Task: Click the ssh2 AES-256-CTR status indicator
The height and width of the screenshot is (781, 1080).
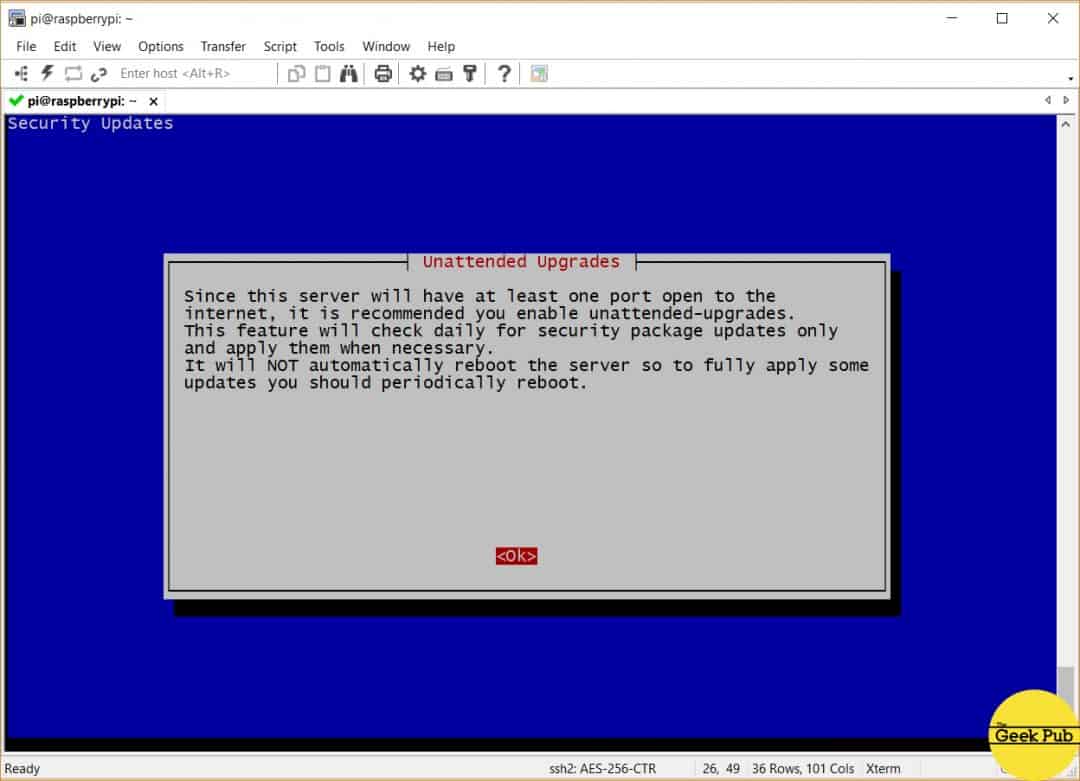Action: tap(604, 768)
